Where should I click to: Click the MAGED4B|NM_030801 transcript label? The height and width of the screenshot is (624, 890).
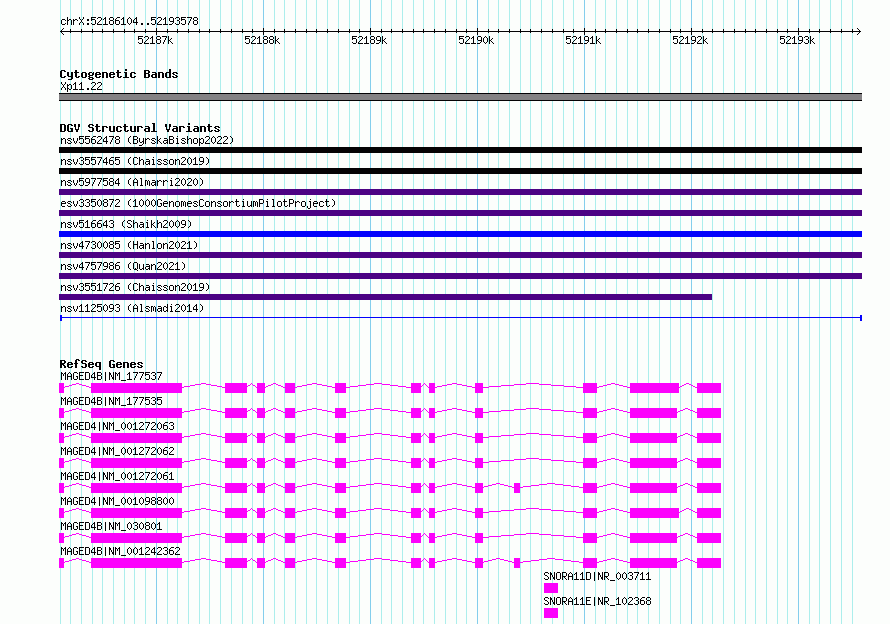pos(111,526)
